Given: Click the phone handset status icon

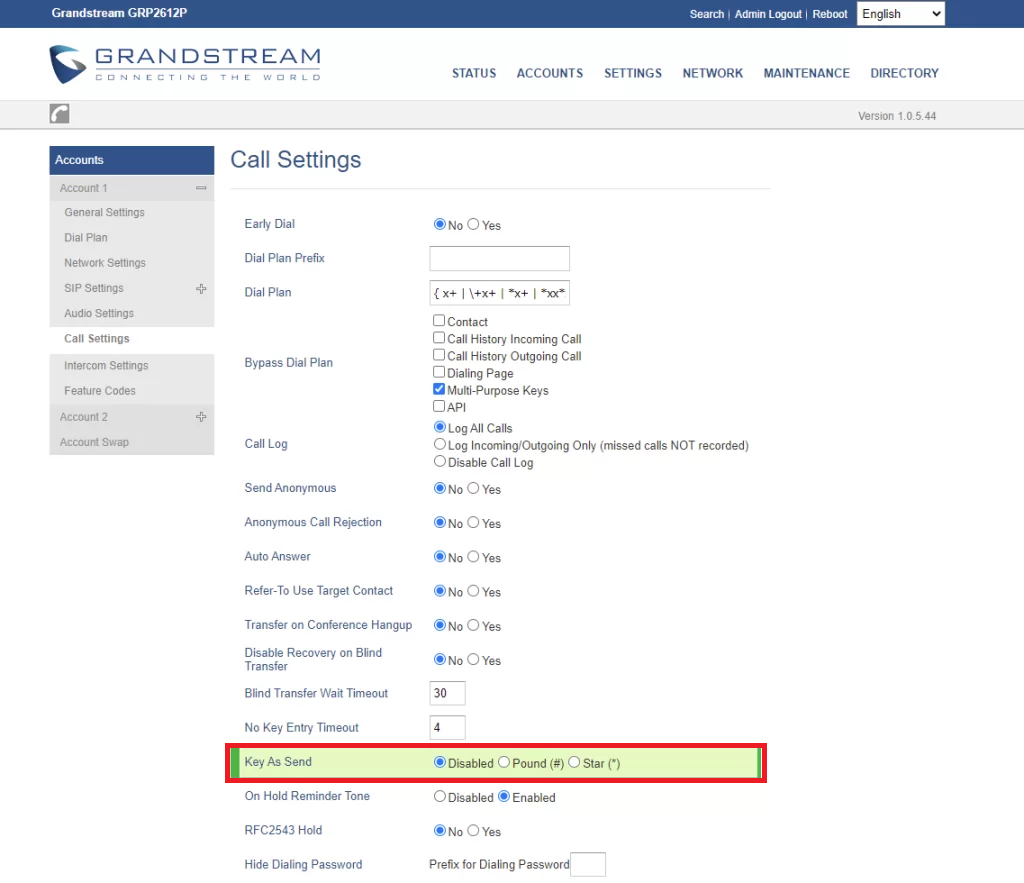Looking at the screenshot, I should tap(60, 114).
